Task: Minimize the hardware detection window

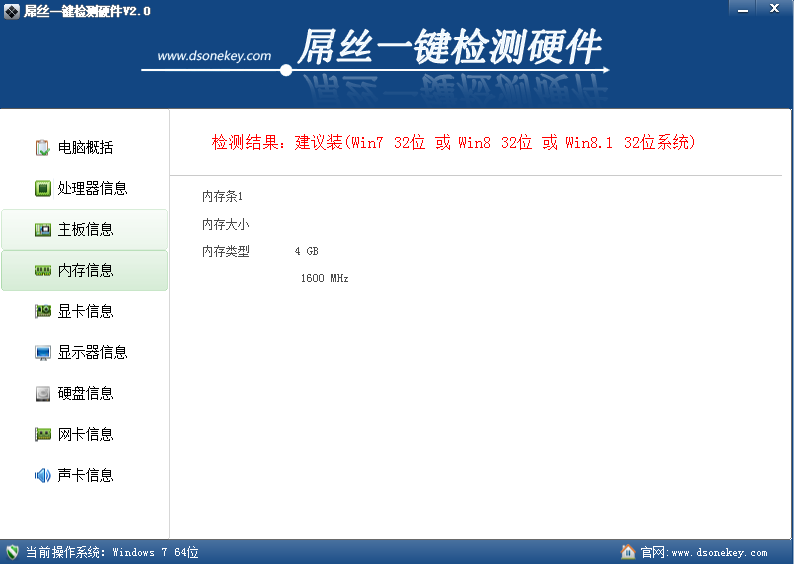Action: (739, 8)
